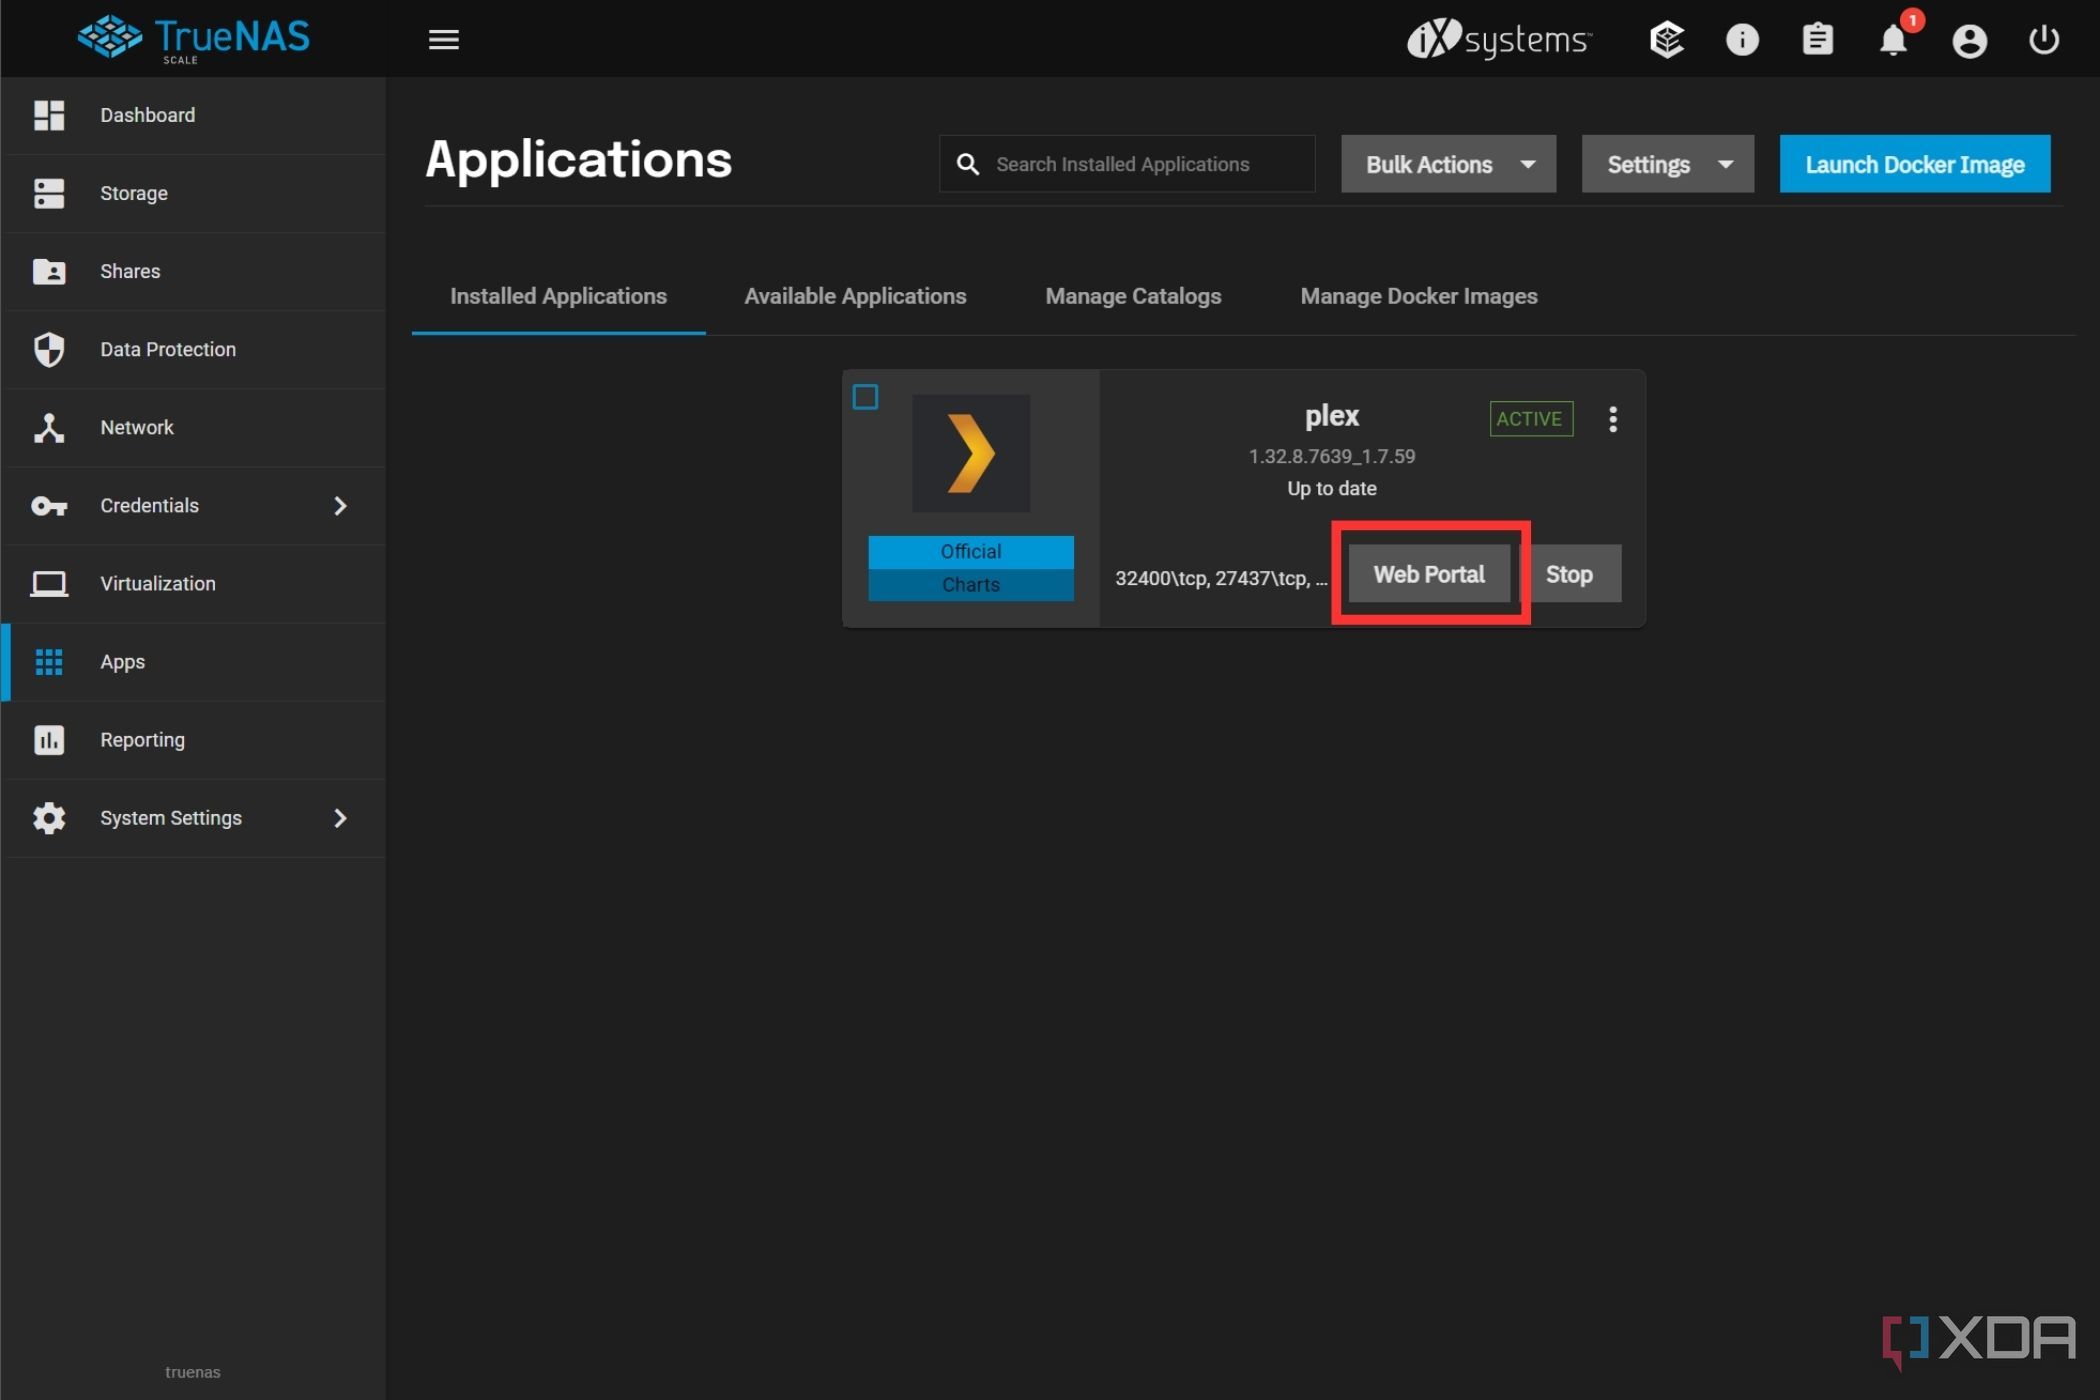Image resolution: width=2100 pixels, height=1400 pixels.
Task: Open the user account icon
Action: 1969,40
